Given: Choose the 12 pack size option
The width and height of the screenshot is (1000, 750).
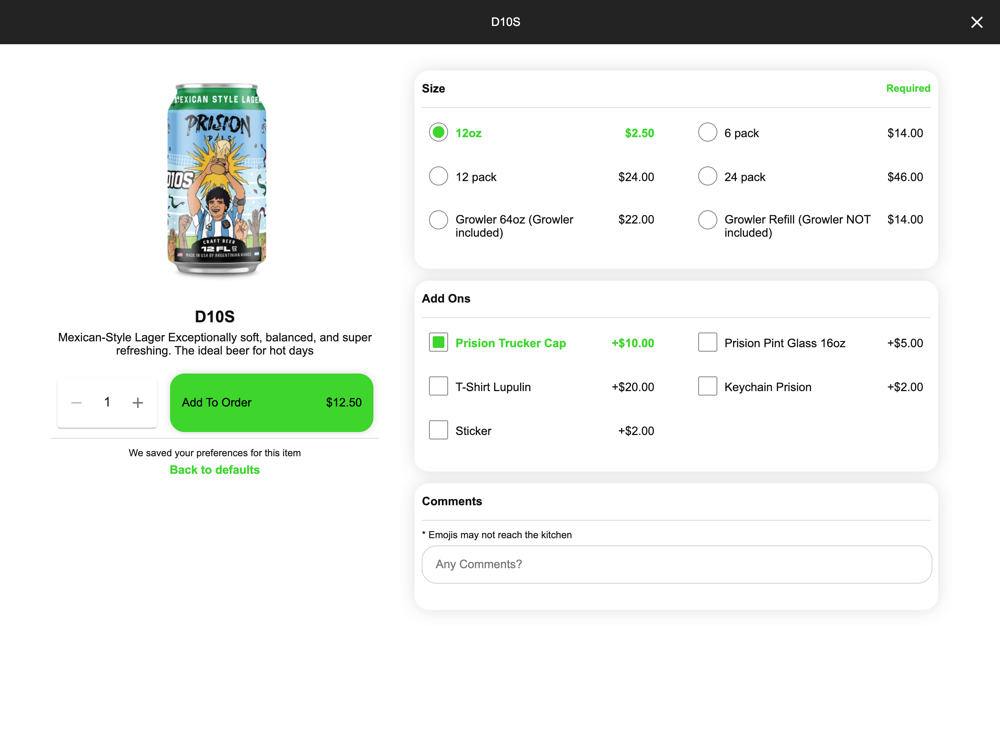Looking at the screenshot, I should [438, 177].
